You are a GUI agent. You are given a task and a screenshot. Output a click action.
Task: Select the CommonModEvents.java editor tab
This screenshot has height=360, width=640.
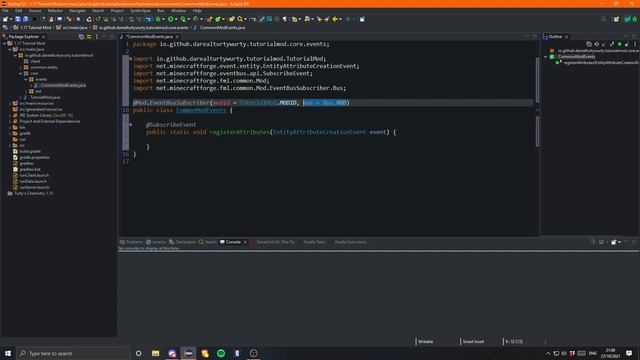(x=149, y=37)
